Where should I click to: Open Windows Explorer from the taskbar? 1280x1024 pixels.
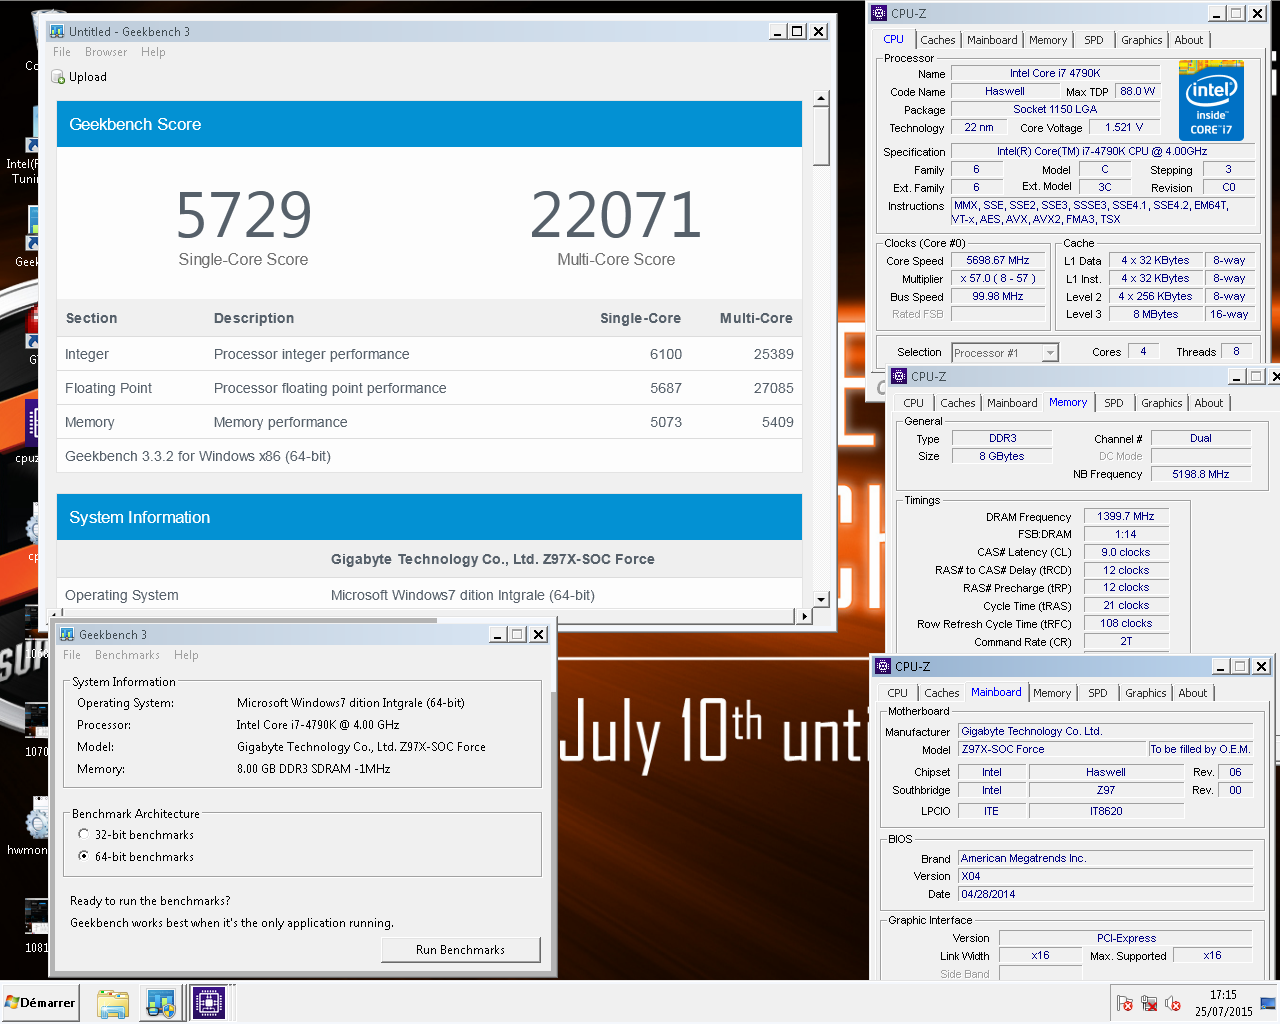click(x=113, y=1003)
